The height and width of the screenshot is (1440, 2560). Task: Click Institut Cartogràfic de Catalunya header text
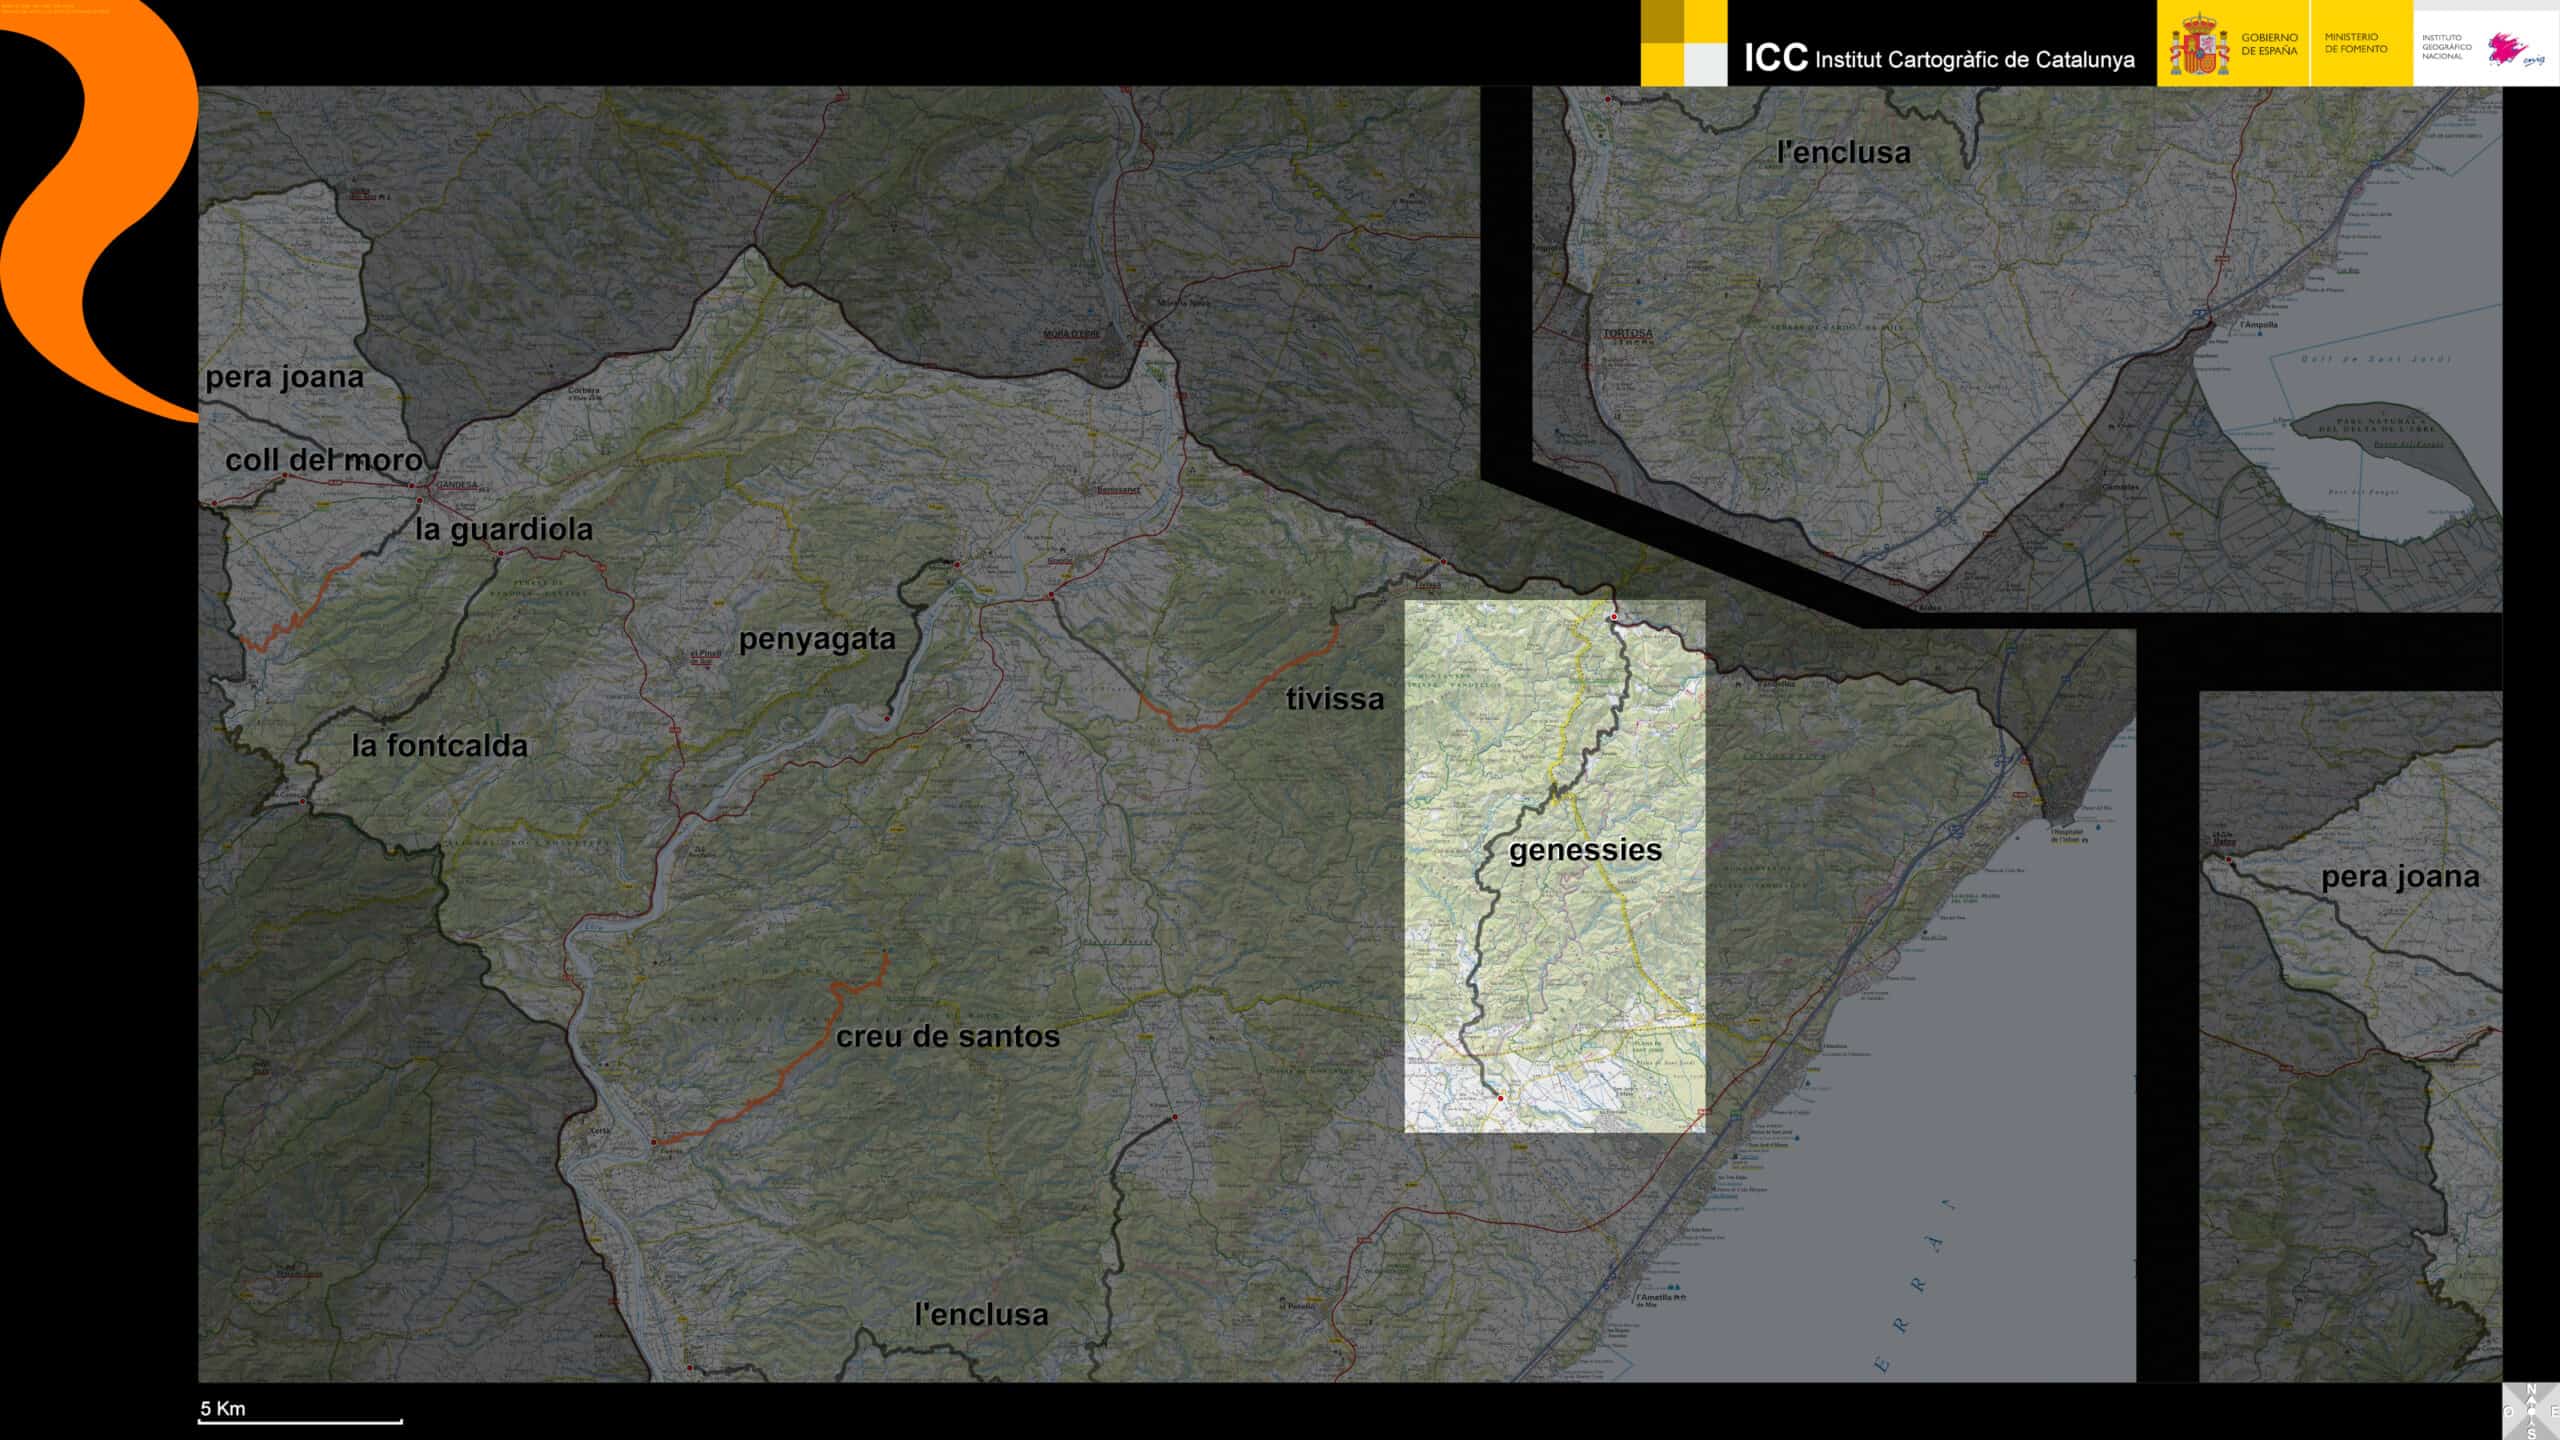click(1974, 59)
